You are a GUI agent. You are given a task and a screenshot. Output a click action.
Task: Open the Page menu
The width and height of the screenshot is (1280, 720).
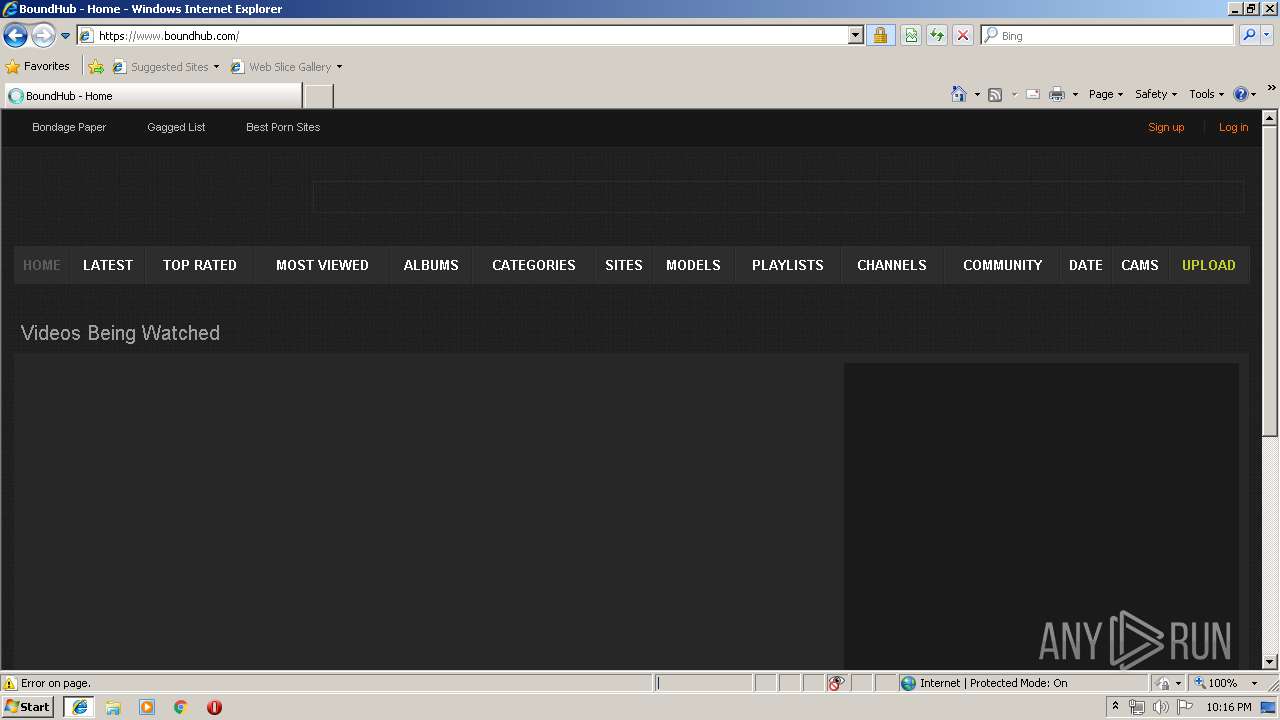click(x=1106, y=94)
